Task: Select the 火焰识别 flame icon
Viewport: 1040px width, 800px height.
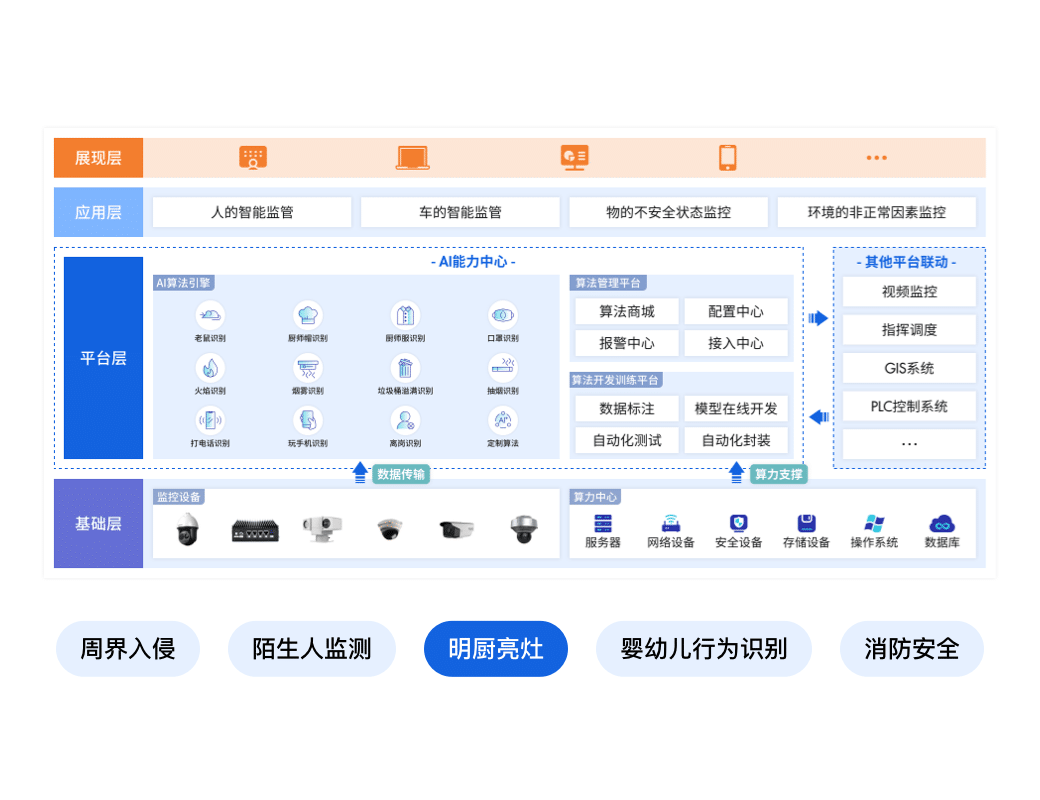Action: (x=210, y=367)
